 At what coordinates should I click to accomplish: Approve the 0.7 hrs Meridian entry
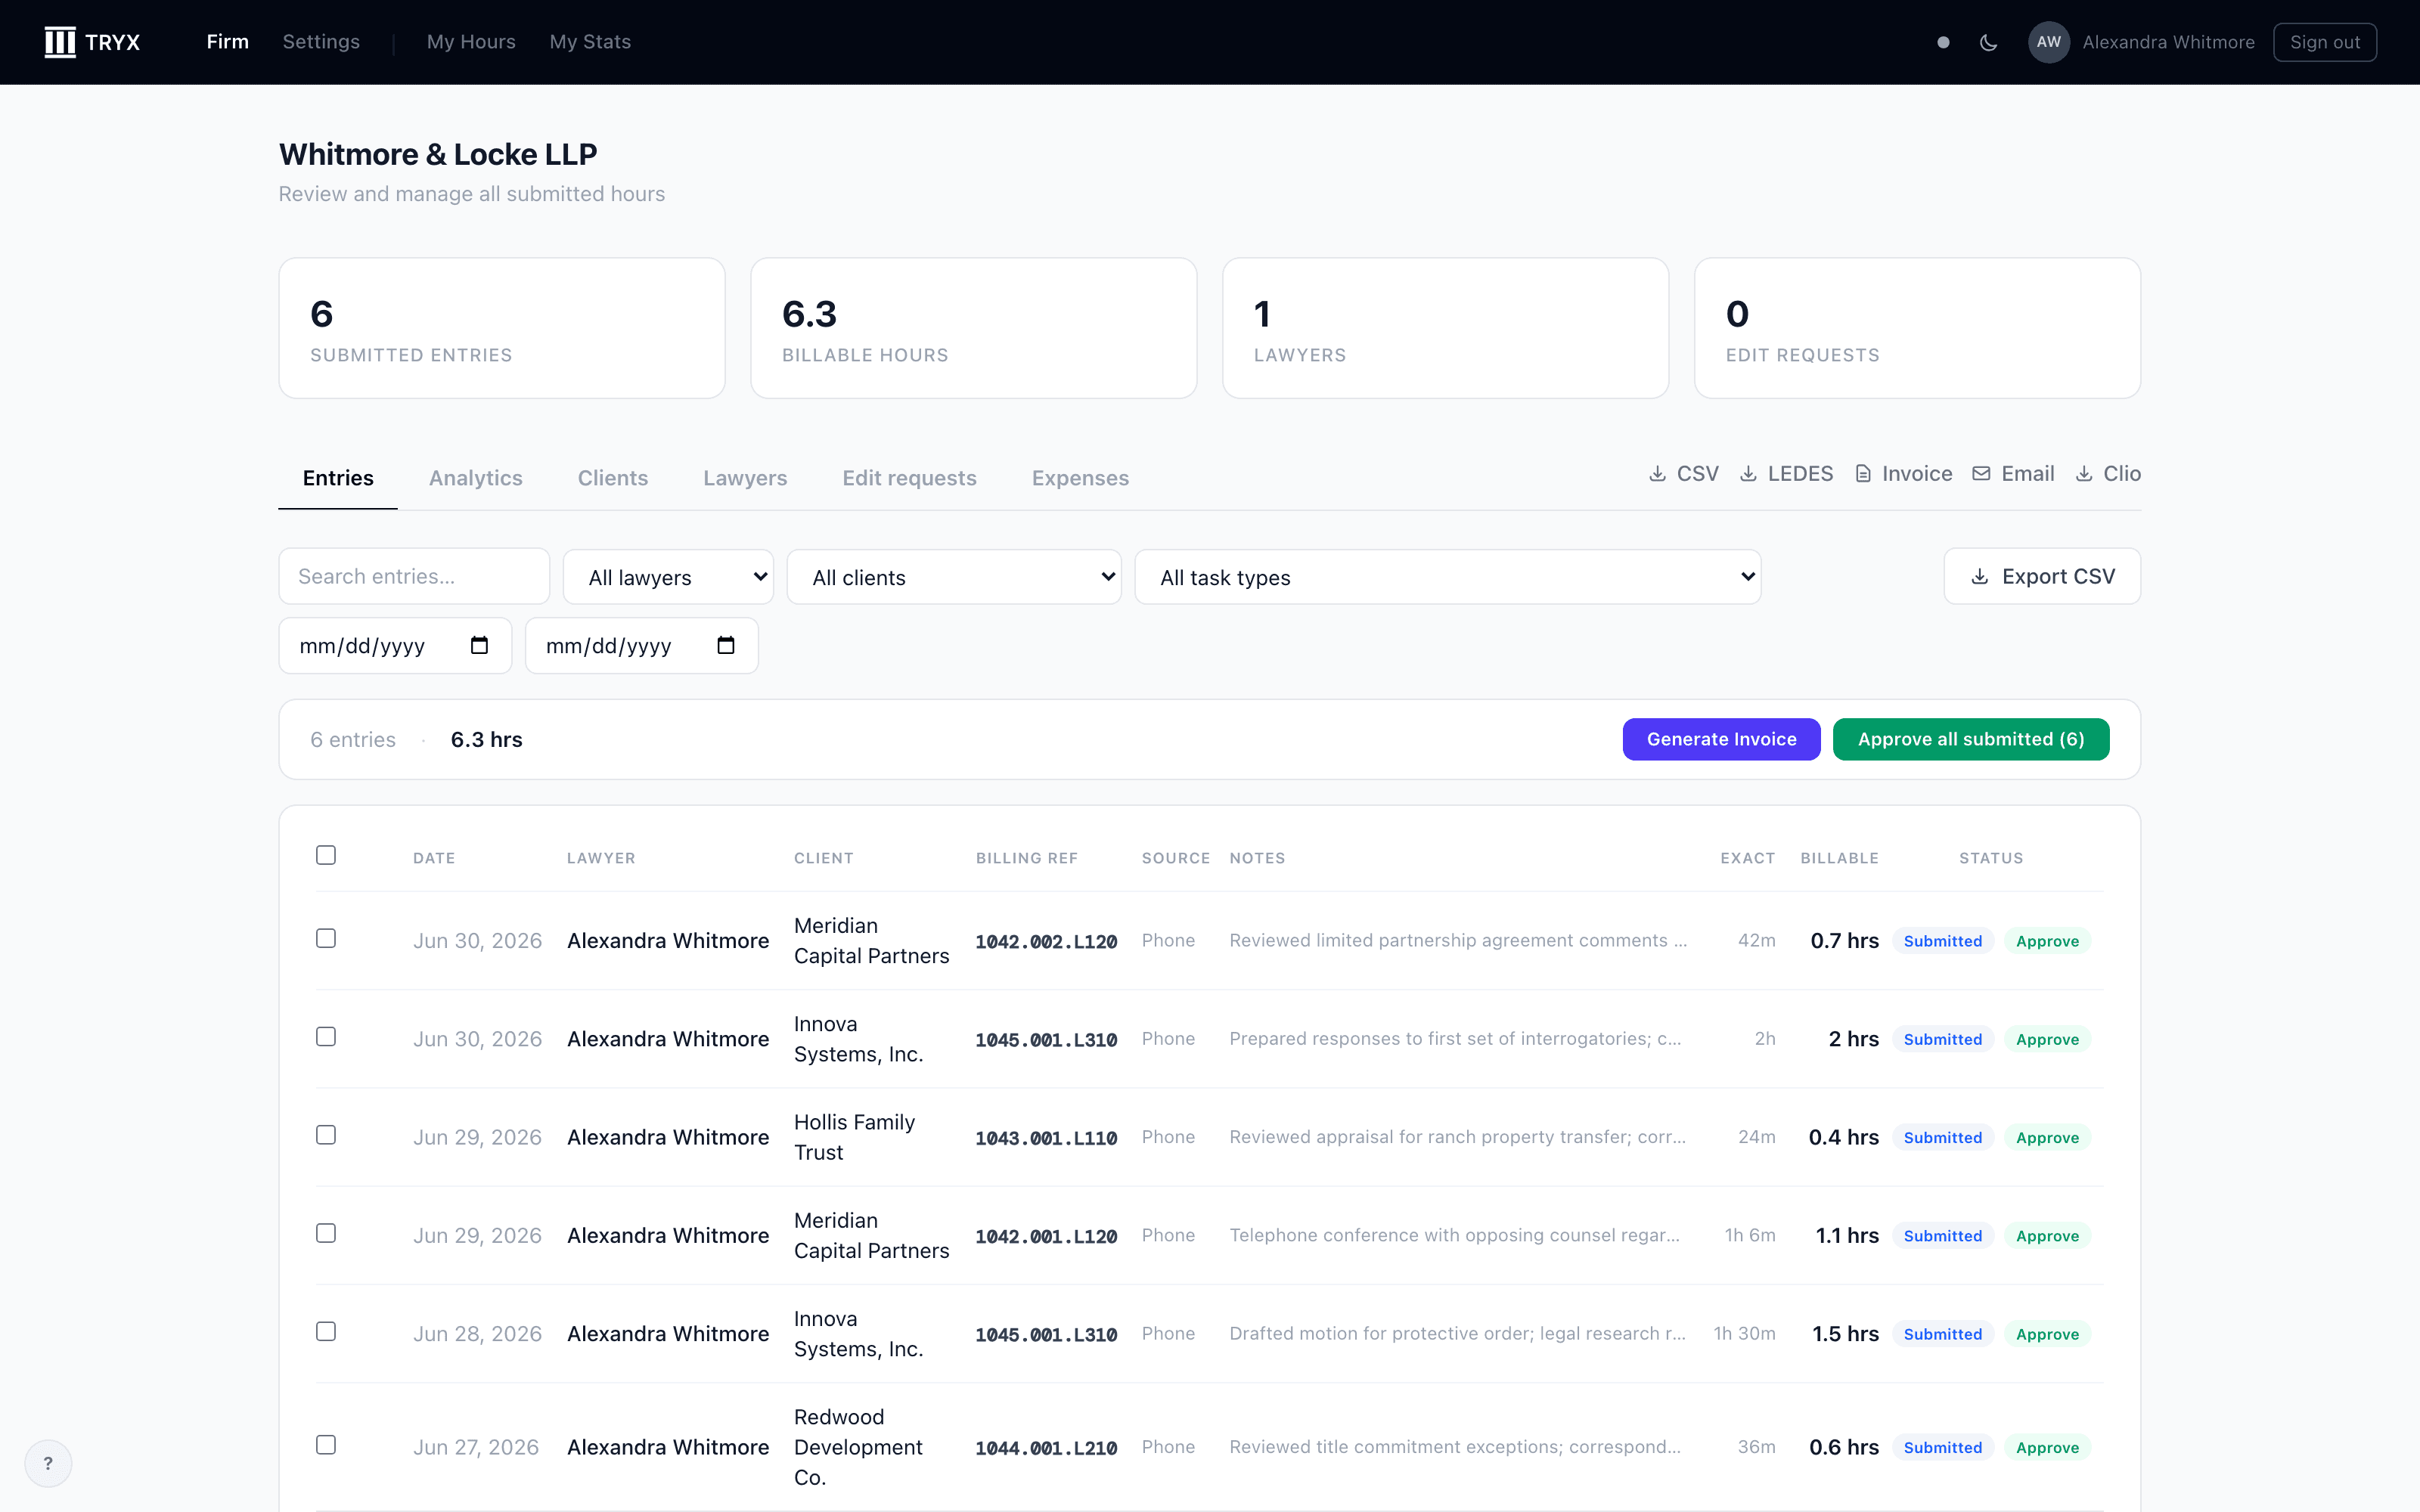[2047, 941]
